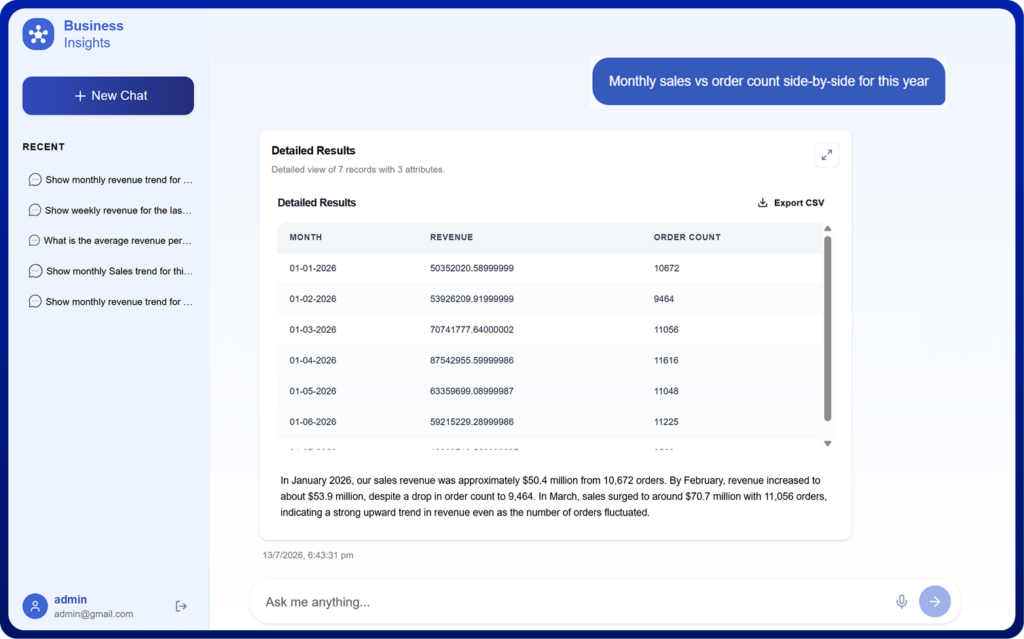Click revenue value 70741777.64000002
The width and height of the screenshot is (1024, 639).
pyautogui.click(x=472, y=329)
